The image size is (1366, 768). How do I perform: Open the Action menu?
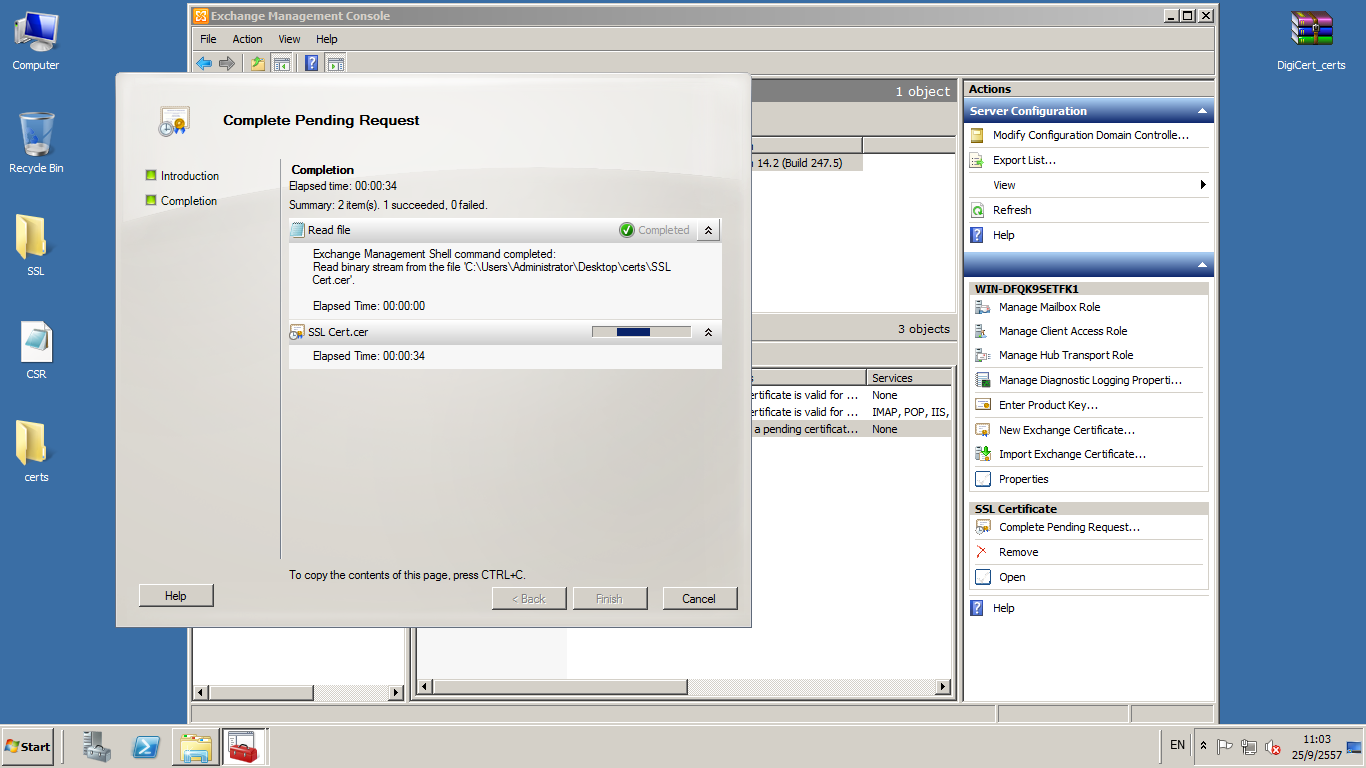tap(247, 39)
